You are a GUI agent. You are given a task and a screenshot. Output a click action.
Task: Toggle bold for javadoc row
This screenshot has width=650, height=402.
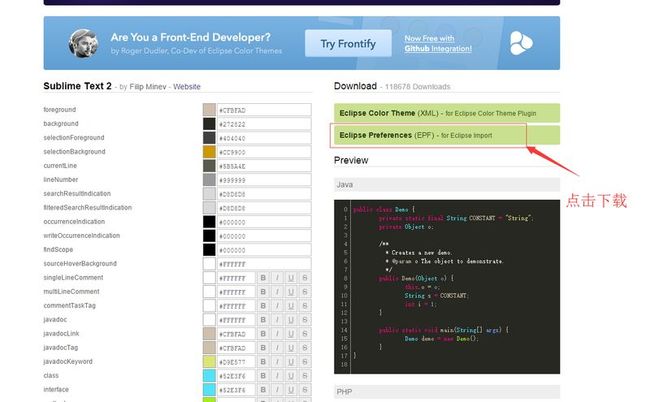coord(263,320)
